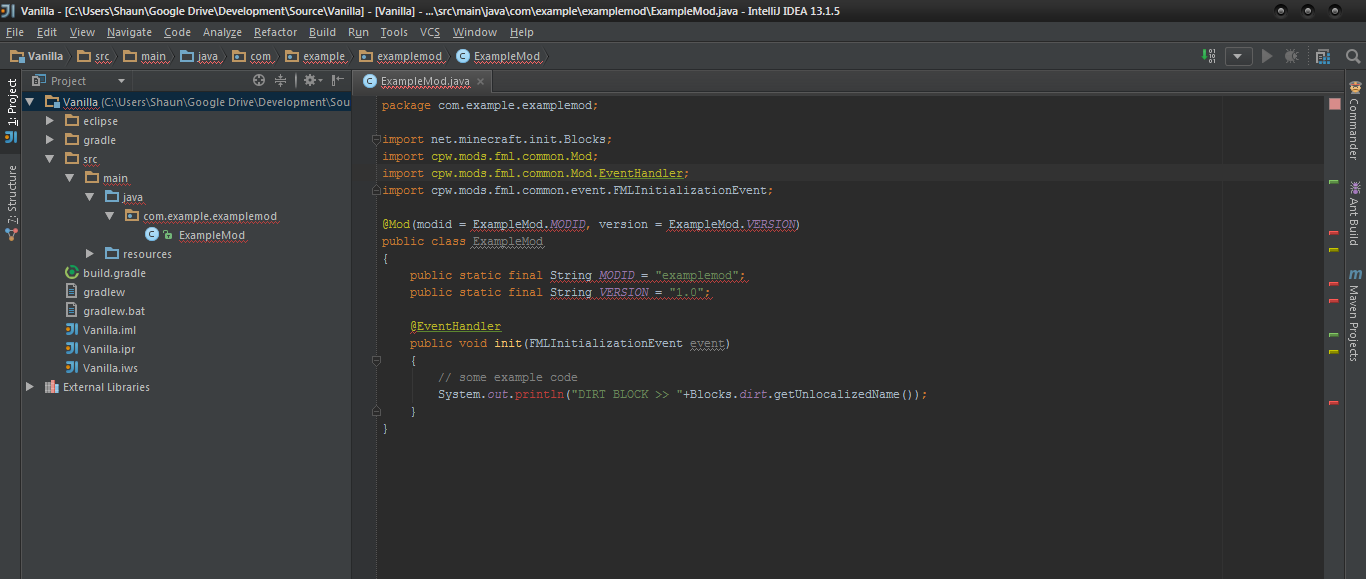The width and height of the screenshot is (1366, 579).
Task: Fold the imports block in editor gutter
Action: (376, 139)
